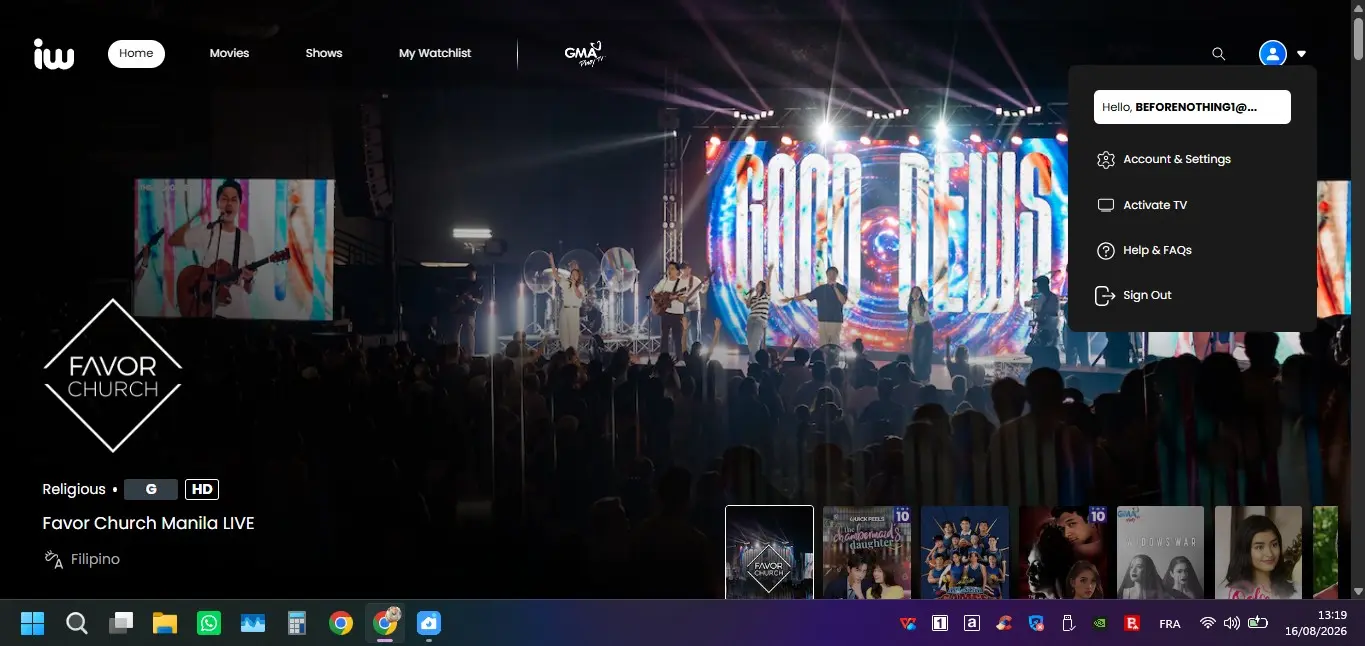Click the red B tray icon
This screenshot has width=1365, height=646.
pos(1132,624)
